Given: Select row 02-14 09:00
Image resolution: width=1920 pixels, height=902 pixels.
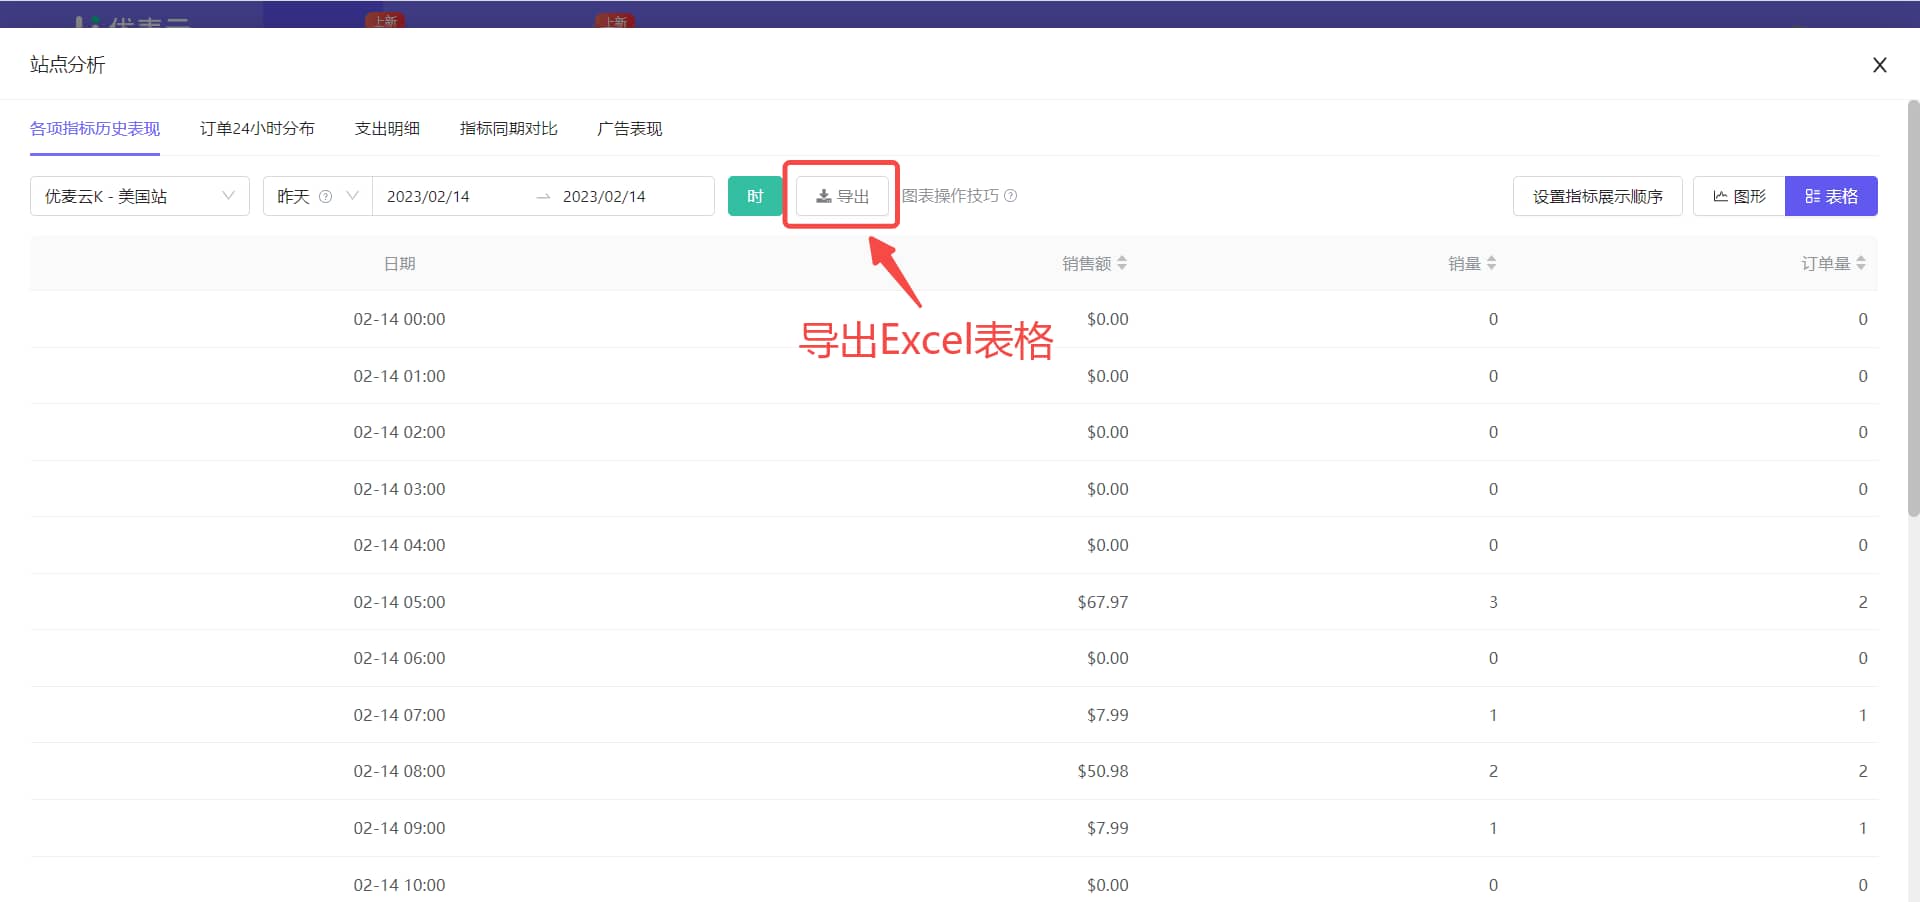Looking at the screenshot, I should (x=954, y=828).
